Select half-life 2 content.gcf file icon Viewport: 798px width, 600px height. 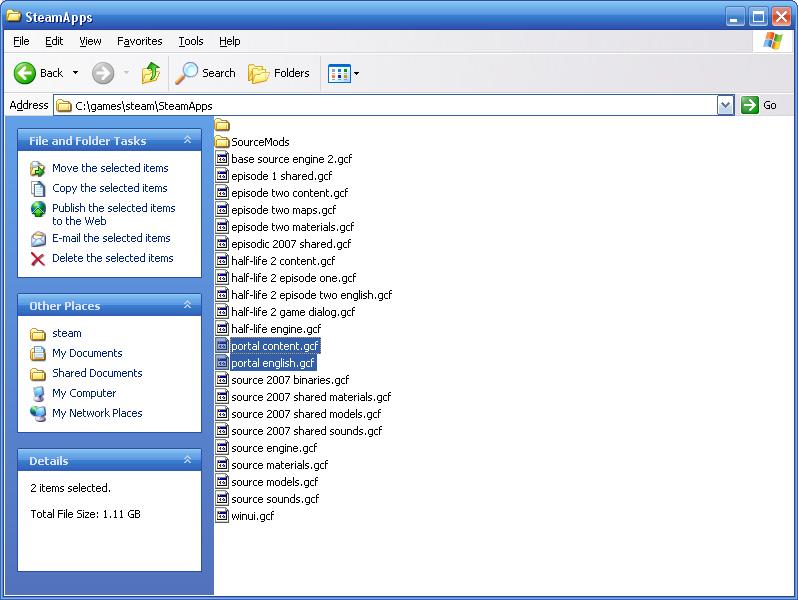222,261
